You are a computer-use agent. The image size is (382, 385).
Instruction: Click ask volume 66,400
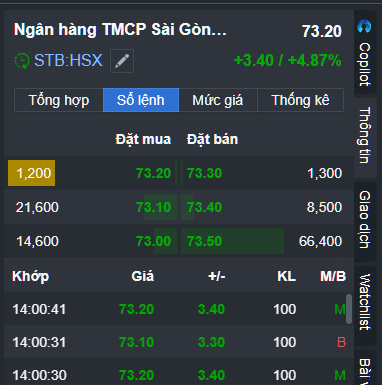pyautogui.click(x=320, y=241)
